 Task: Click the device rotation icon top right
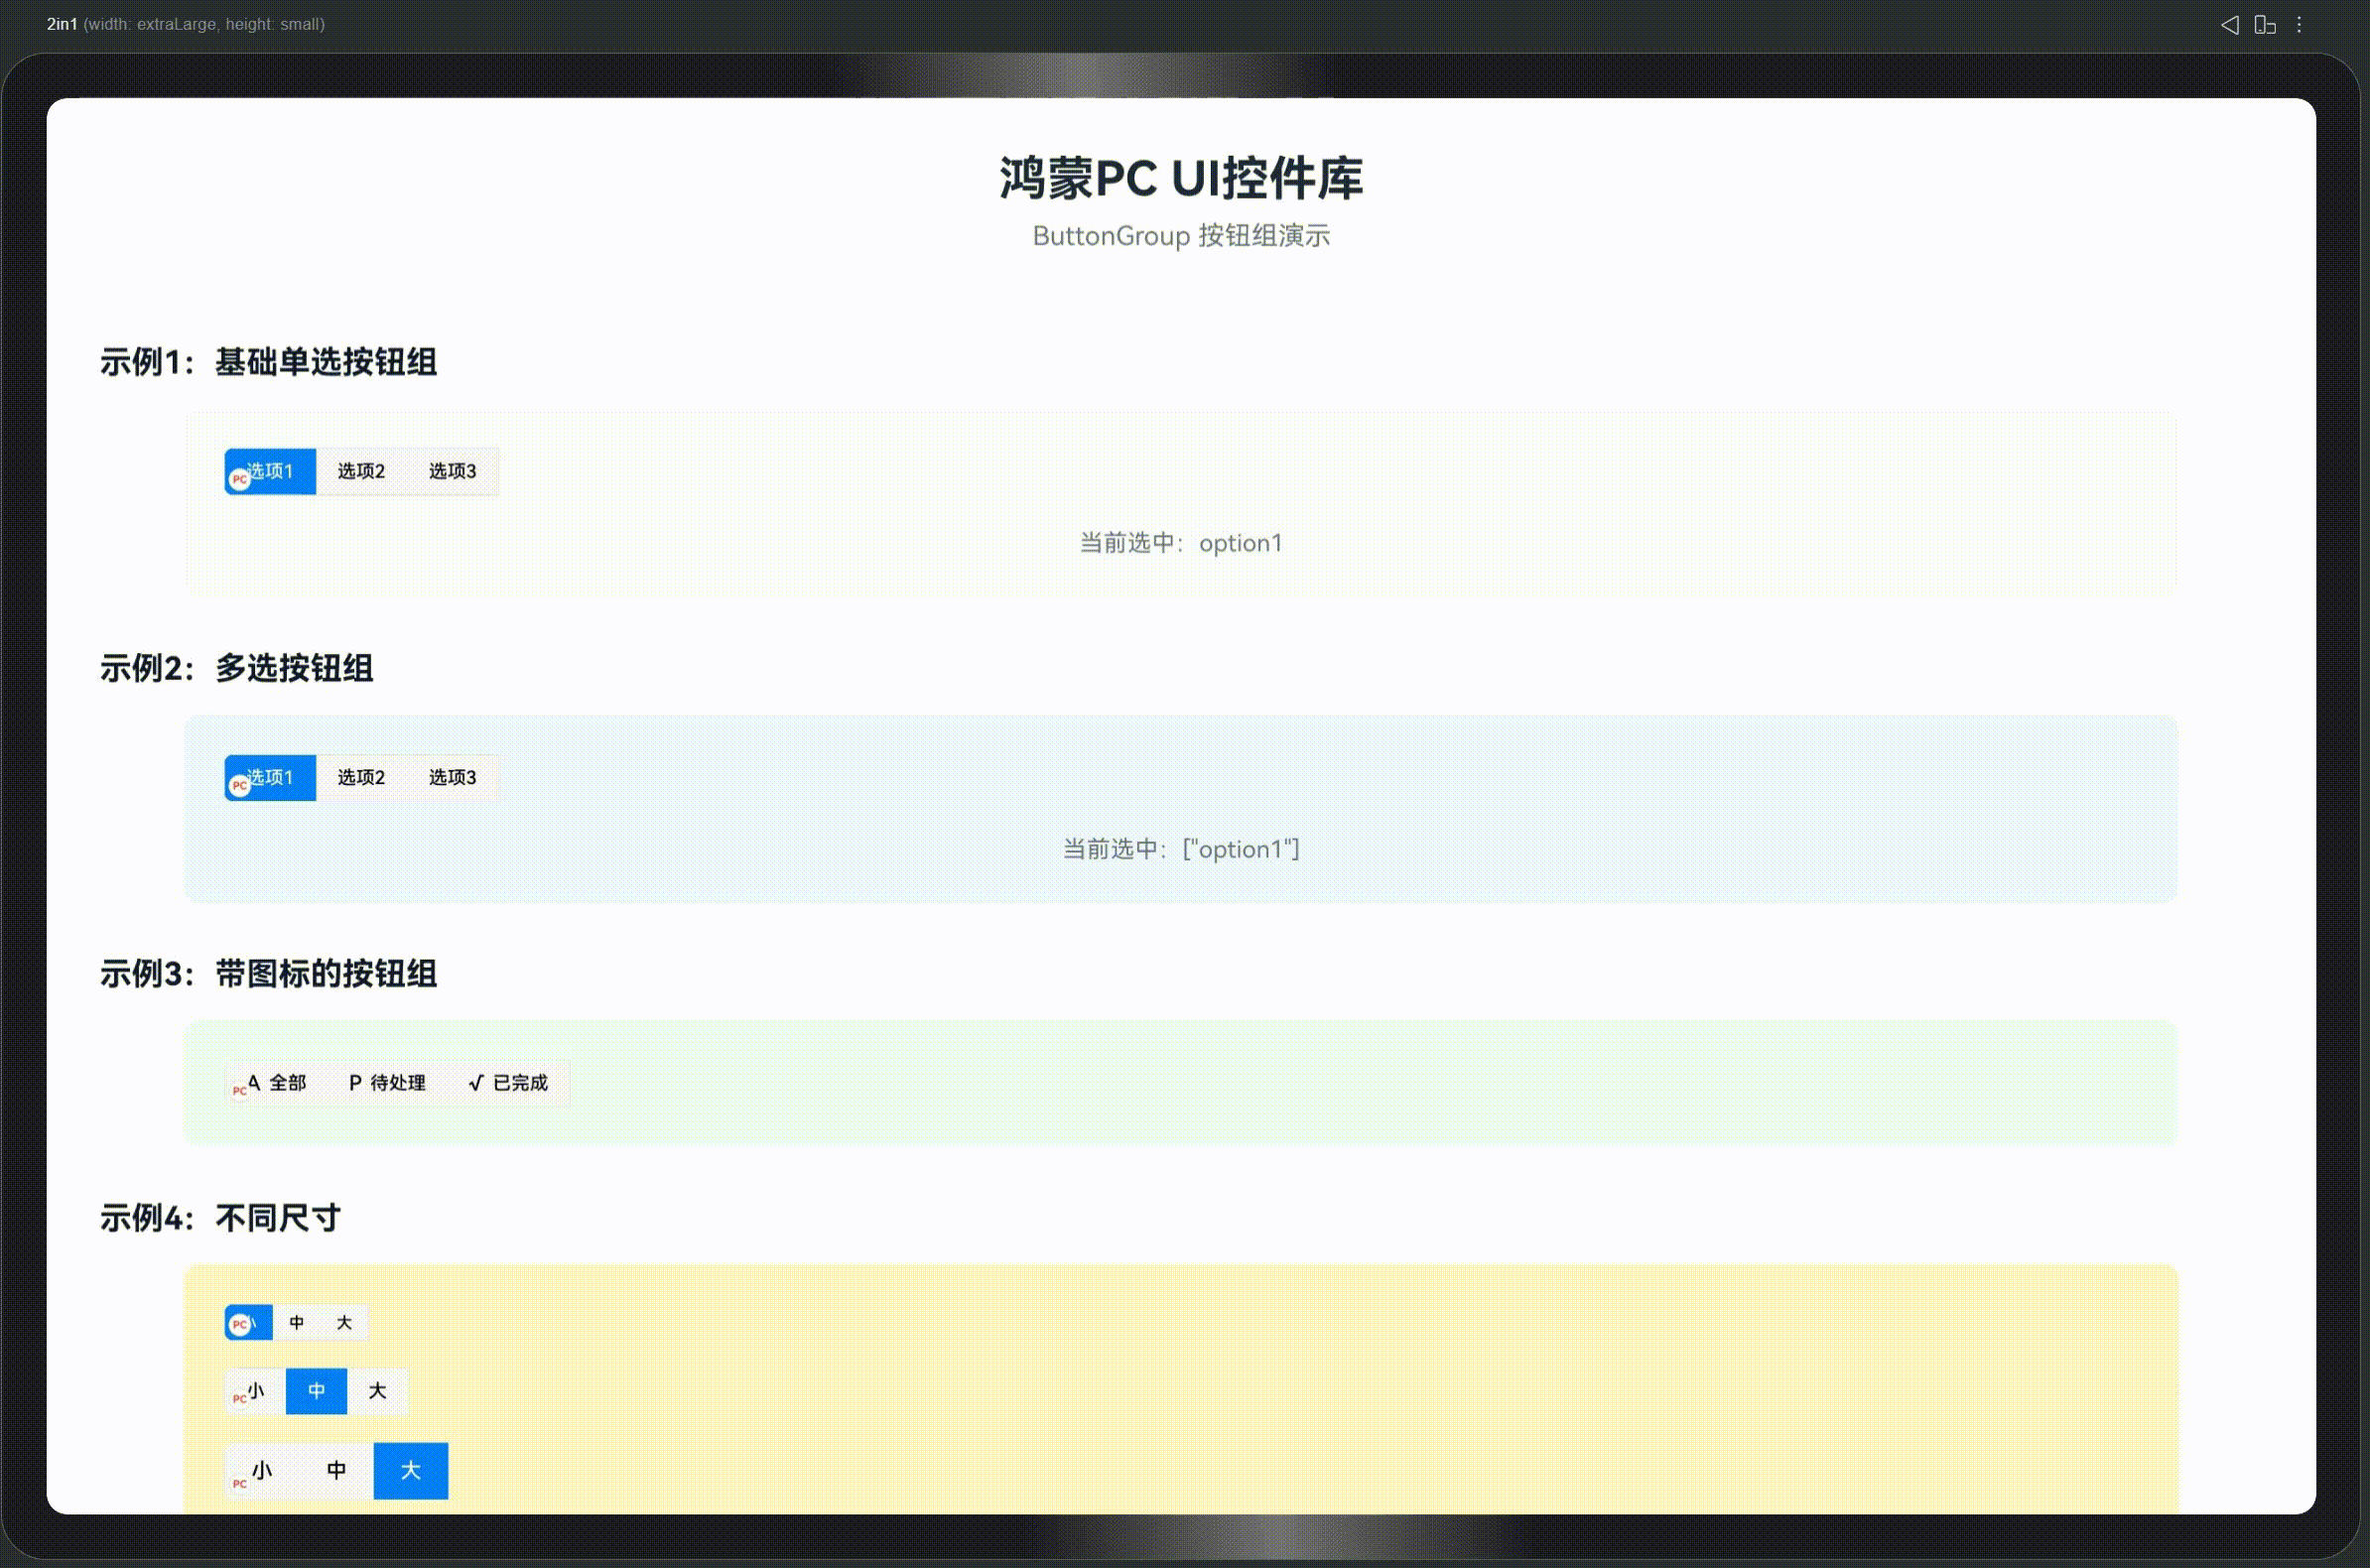(x=2264, y=24)
